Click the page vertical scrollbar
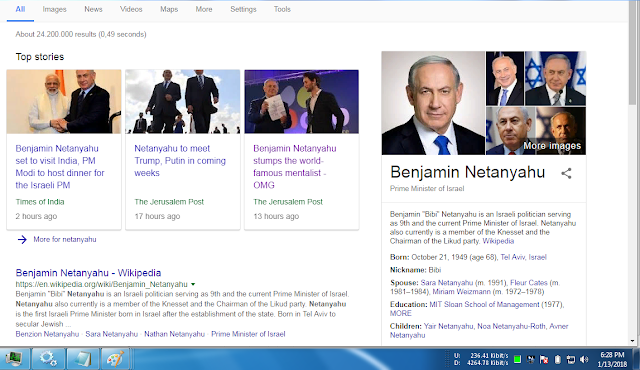This screenshot has width=640, height=370. tap(632, 52)
